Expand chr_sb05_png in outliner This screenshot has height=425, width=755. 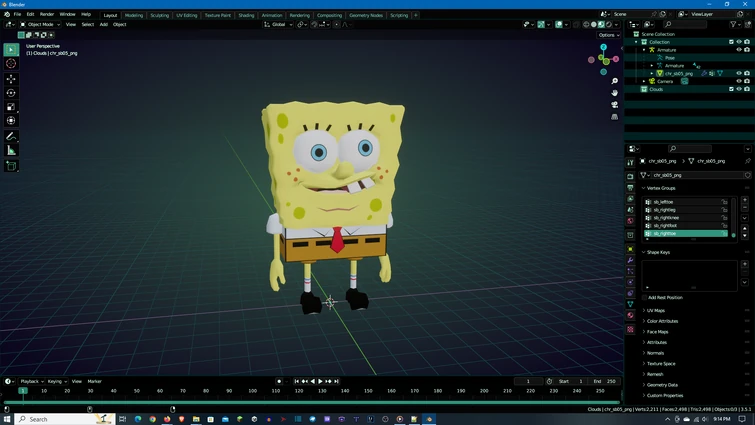click(x=652, y=73)
